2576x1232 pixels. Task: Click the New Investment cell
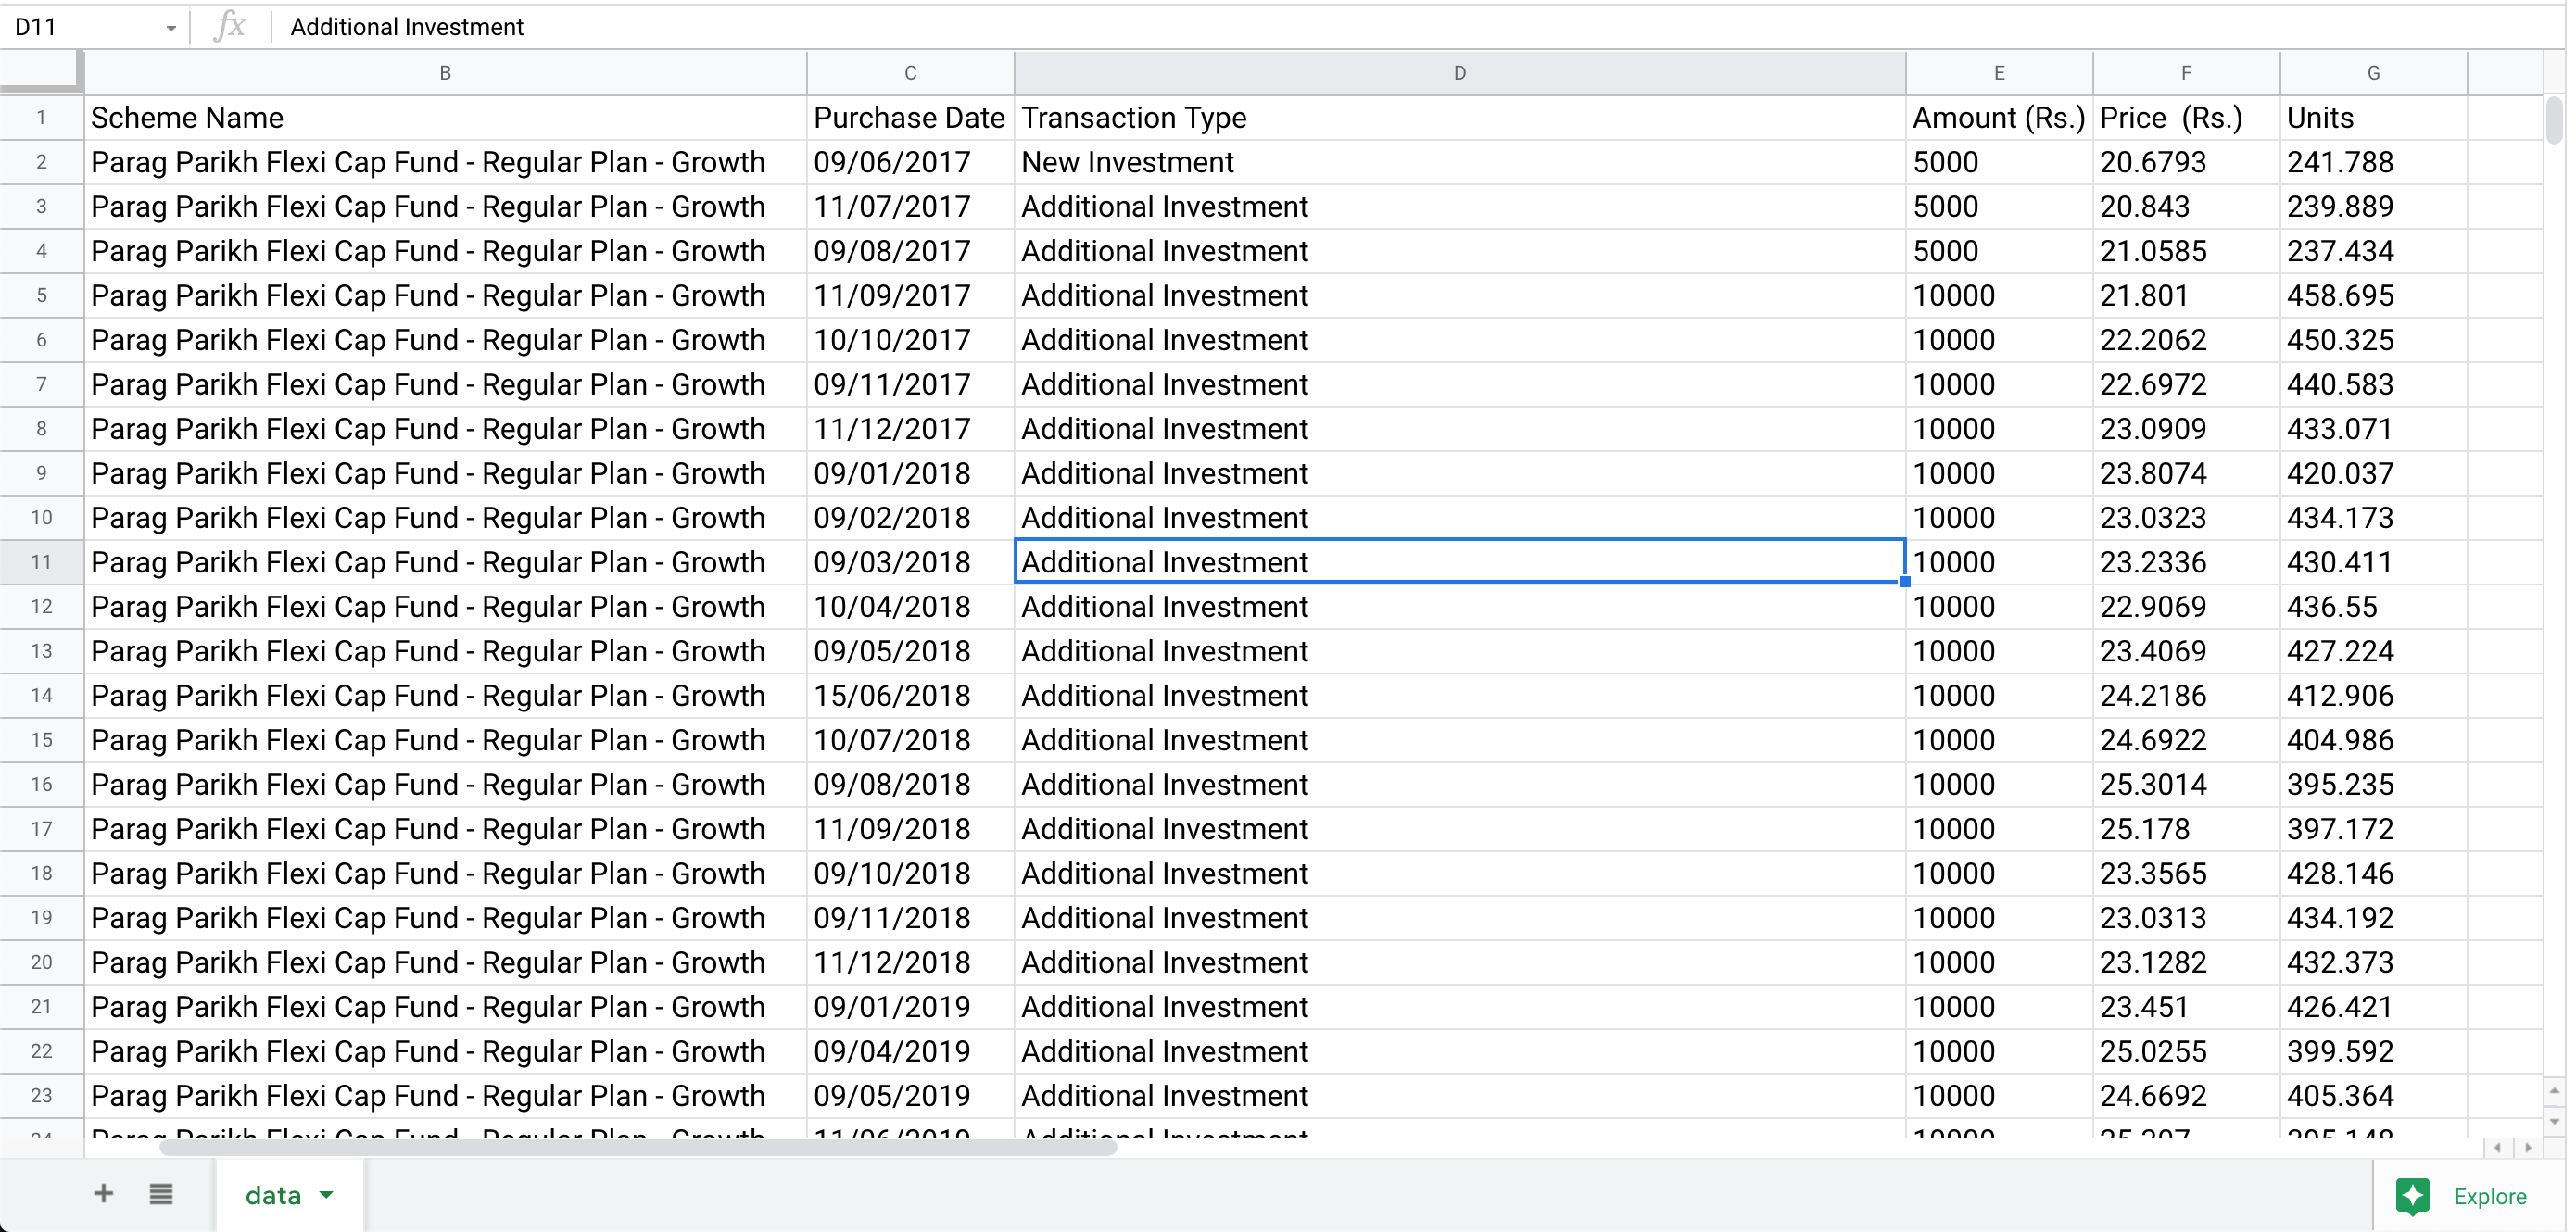tap(1460, 162)
